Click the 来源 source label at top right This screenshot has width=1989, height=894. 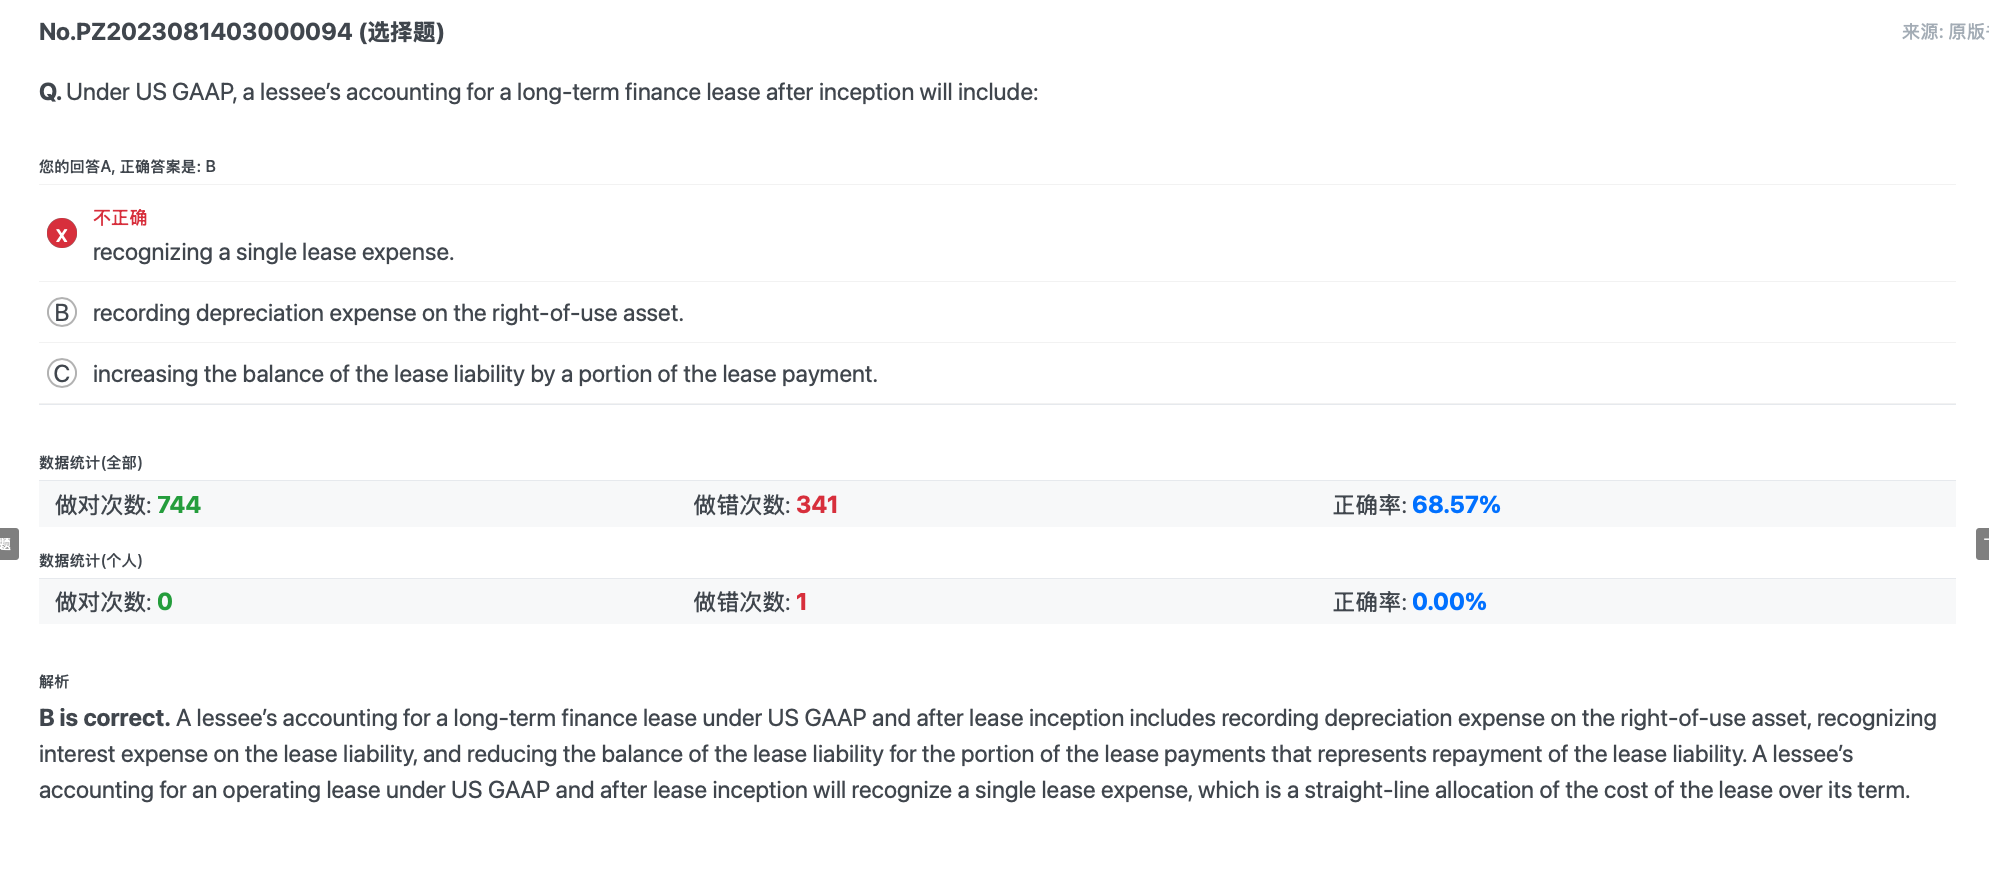click(1944, 32)
